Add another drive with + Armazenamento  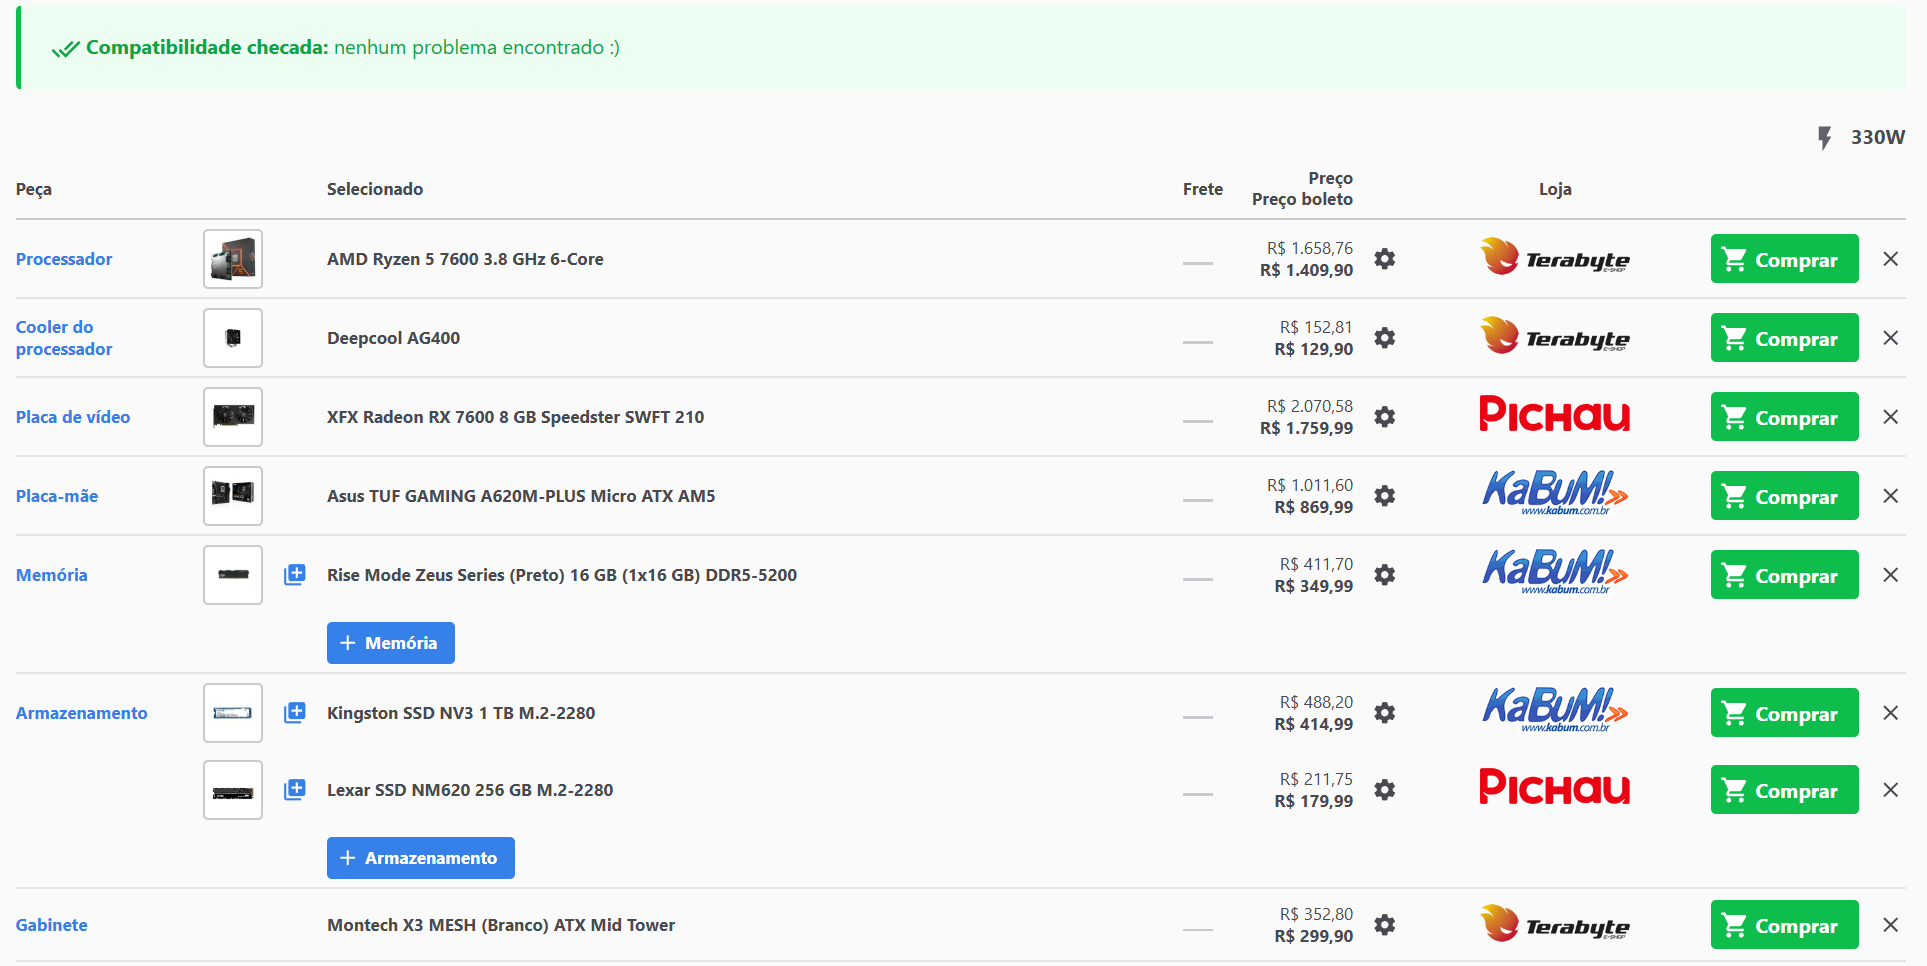tap(421, 858)
